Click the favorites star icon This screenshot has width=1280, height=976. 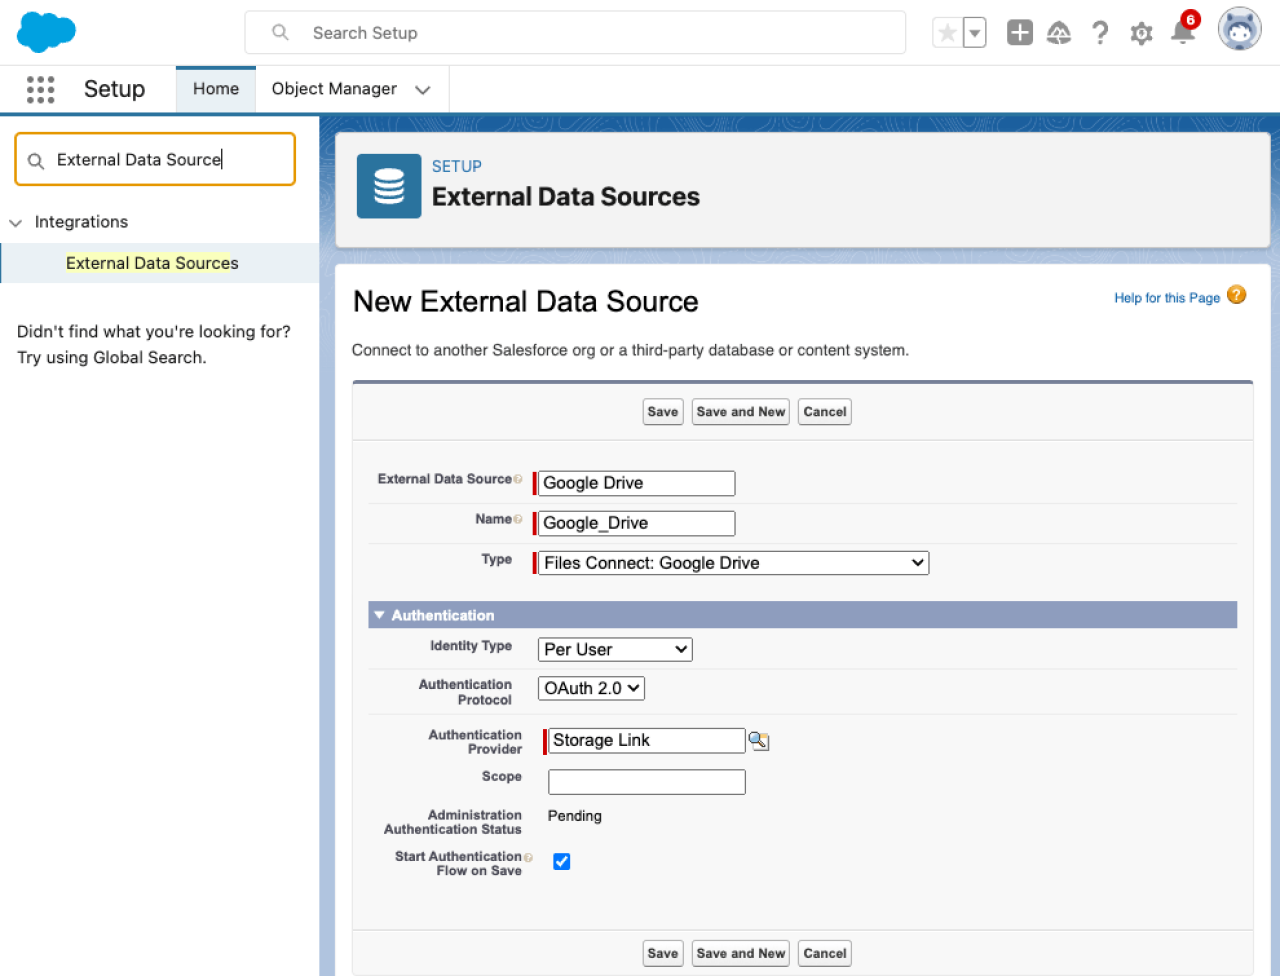click(x=947, y=33)
